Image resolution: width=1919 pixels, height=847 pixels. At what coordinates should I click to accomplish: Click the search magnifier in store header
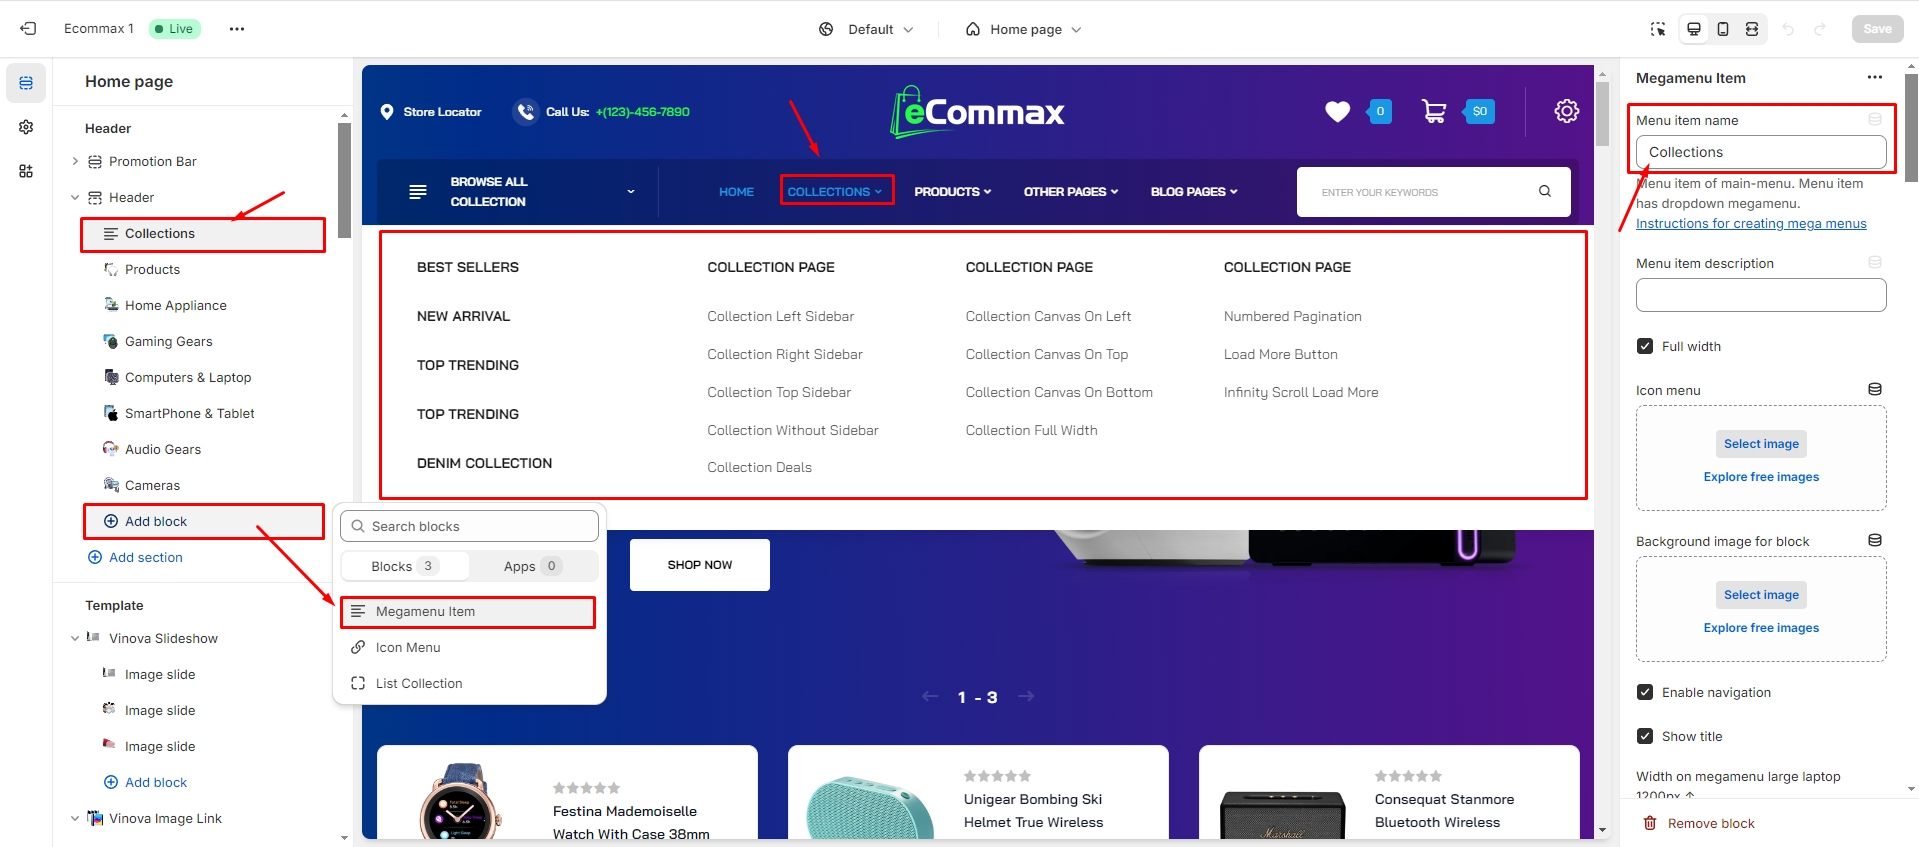(1544, 192)
